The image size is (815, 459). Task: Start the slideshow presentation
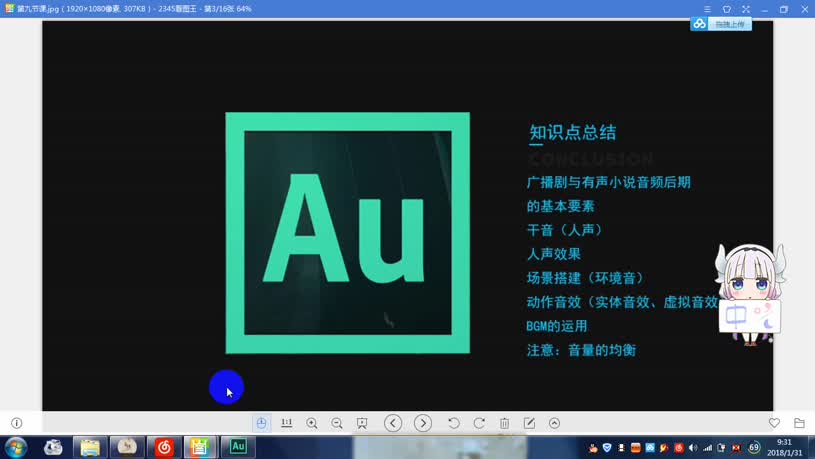tap(362, 423)
